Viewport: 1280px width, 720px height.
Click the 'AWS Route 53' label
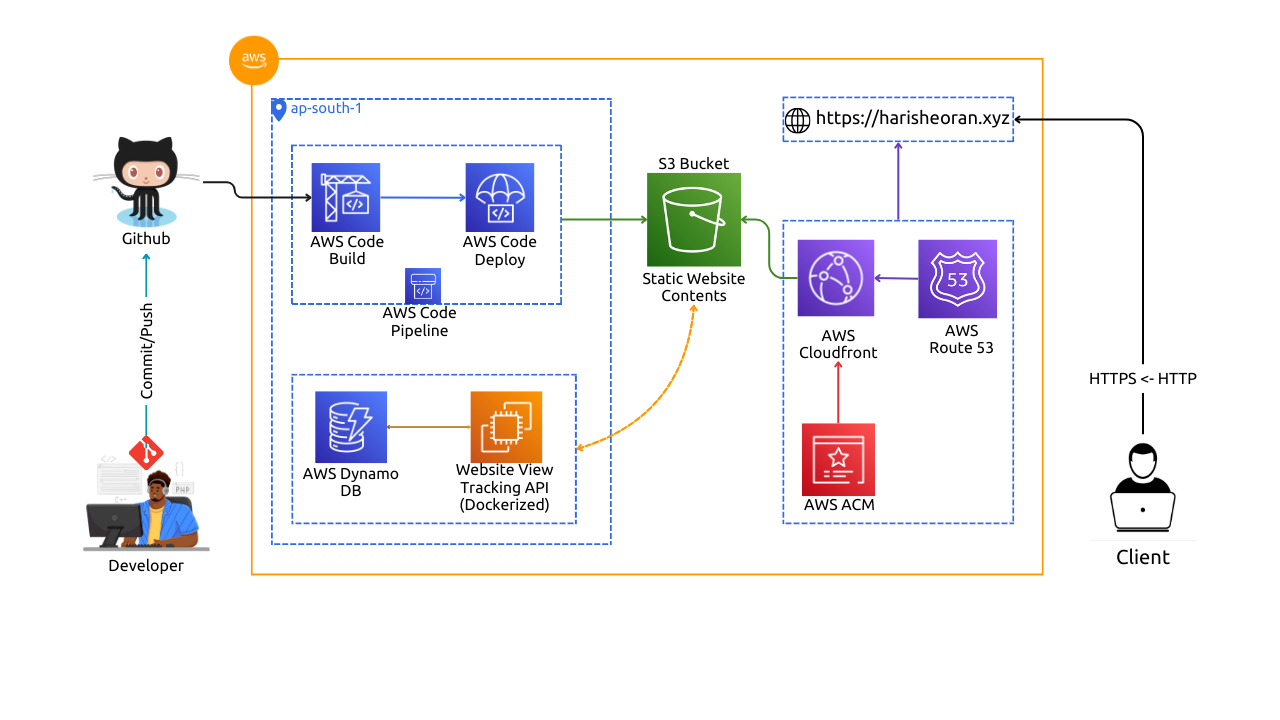961,339
